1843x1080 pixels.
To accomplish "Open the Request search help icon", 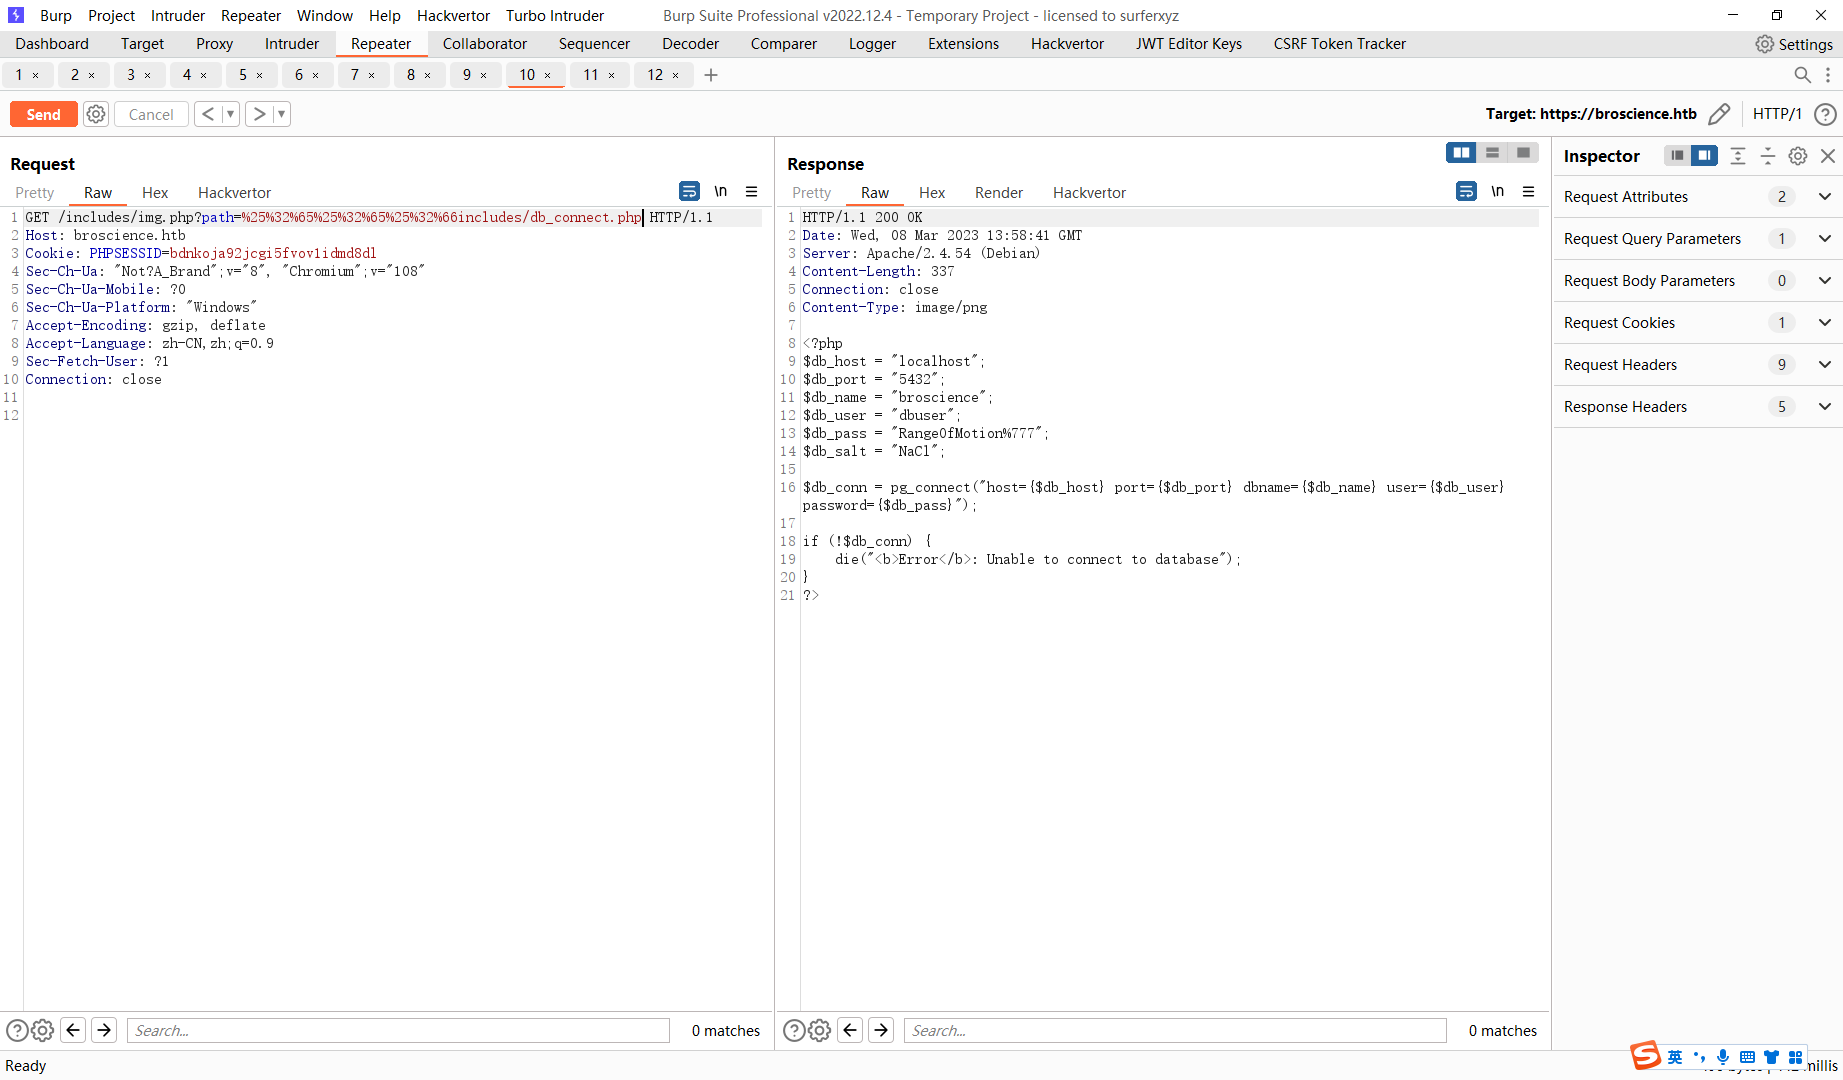I will [17, 1030].
